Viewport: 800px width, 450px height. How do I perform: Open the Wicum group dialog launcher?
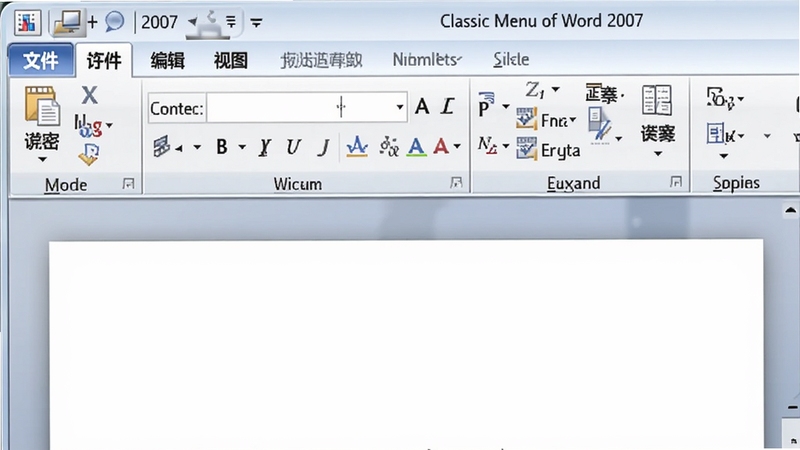click(456, 183)
